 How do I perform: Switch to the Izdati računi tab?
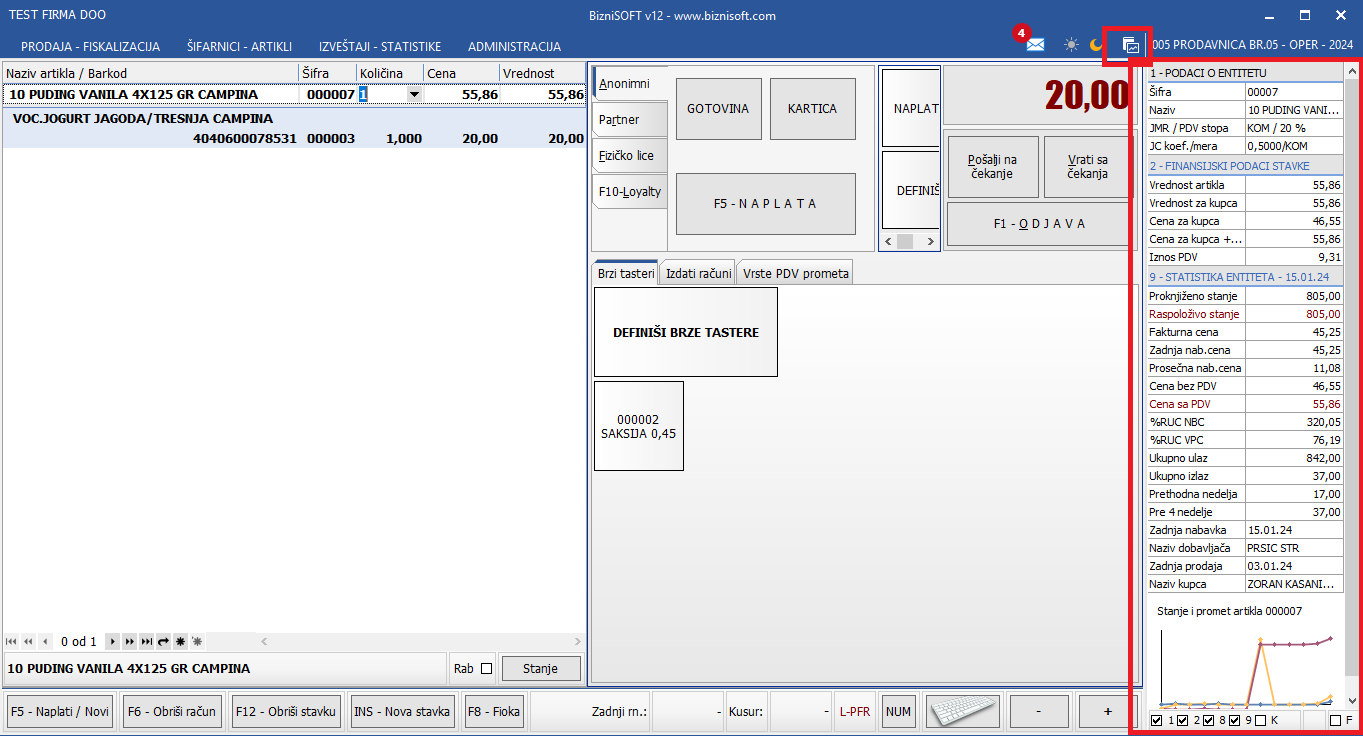[x=698, y=273]
